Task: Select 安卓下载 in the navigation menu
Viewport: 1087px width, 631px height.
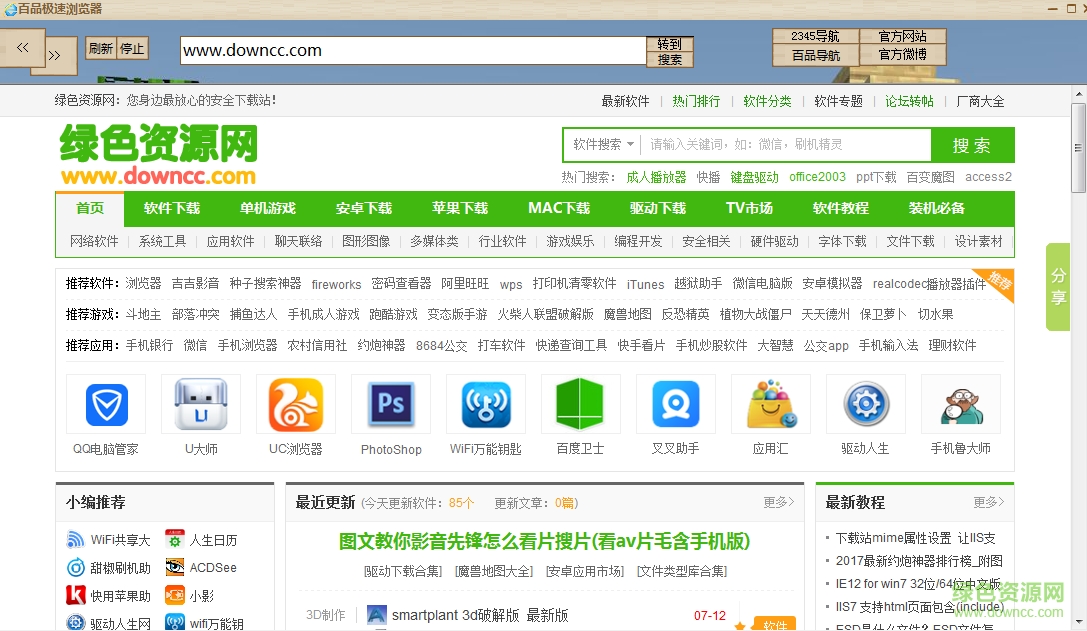Action: pos(363,209)
